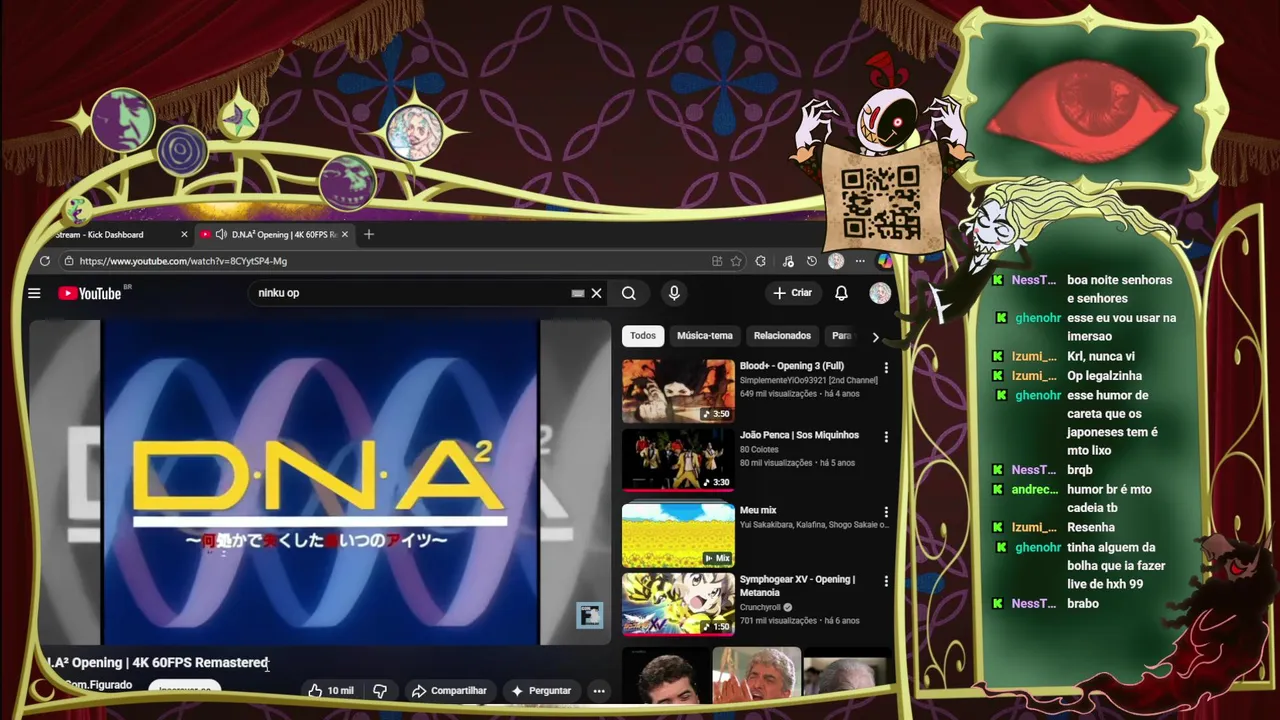Bookmark page with star icon
The width and height of the screenshot is (1280, 720).
pos(736,261)
